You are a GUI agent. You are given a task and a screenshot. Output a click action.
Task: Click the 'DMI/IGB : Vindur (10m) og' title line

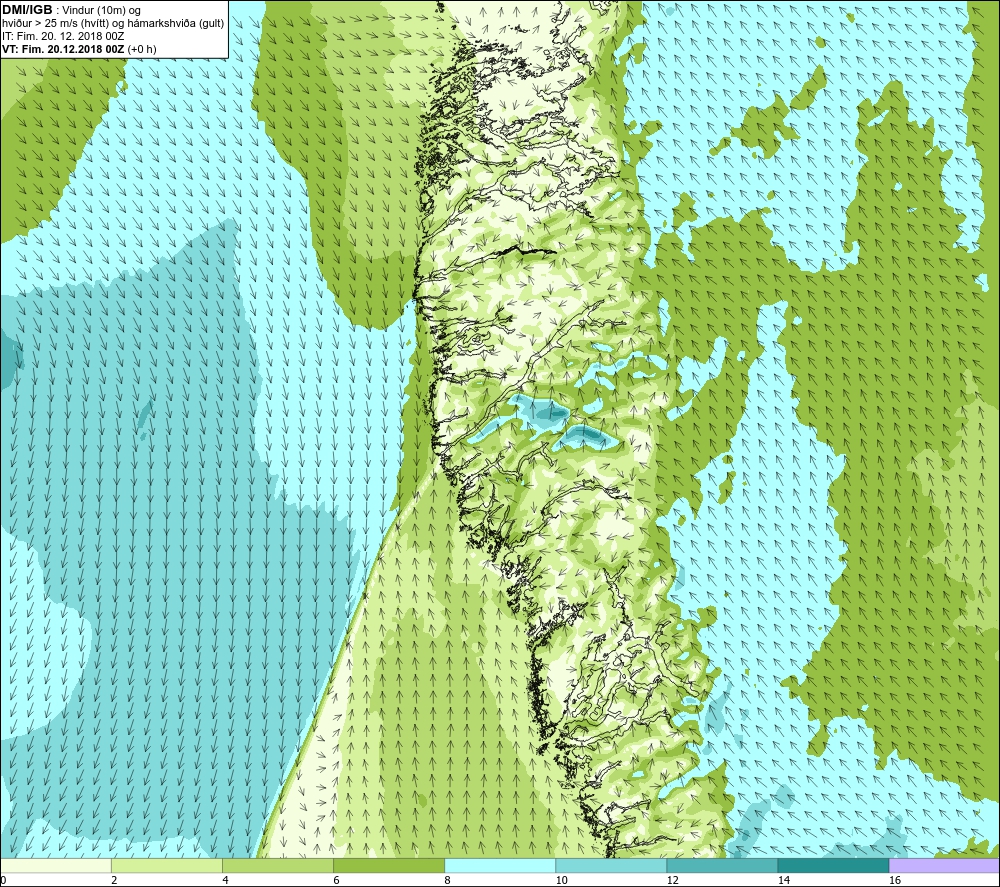coord(71,10)
